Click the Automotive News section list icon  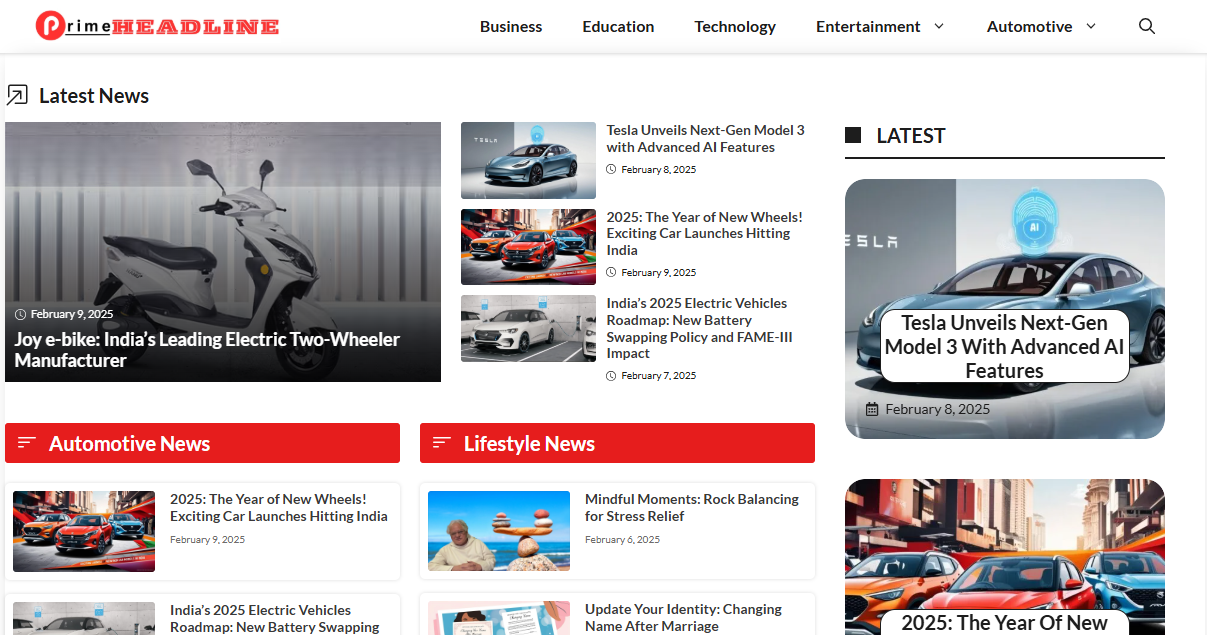coord(27,443)
